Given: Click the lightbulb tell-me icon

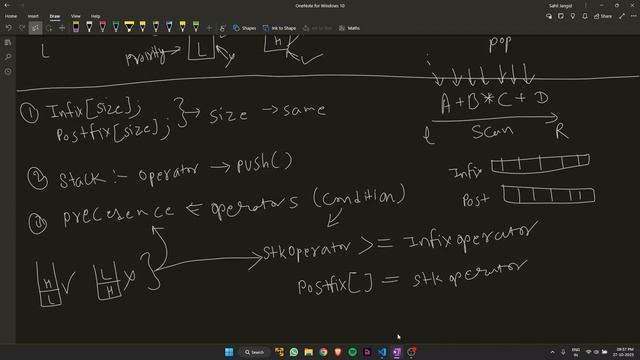Looking at the screenshot, I should pos(573,16).
